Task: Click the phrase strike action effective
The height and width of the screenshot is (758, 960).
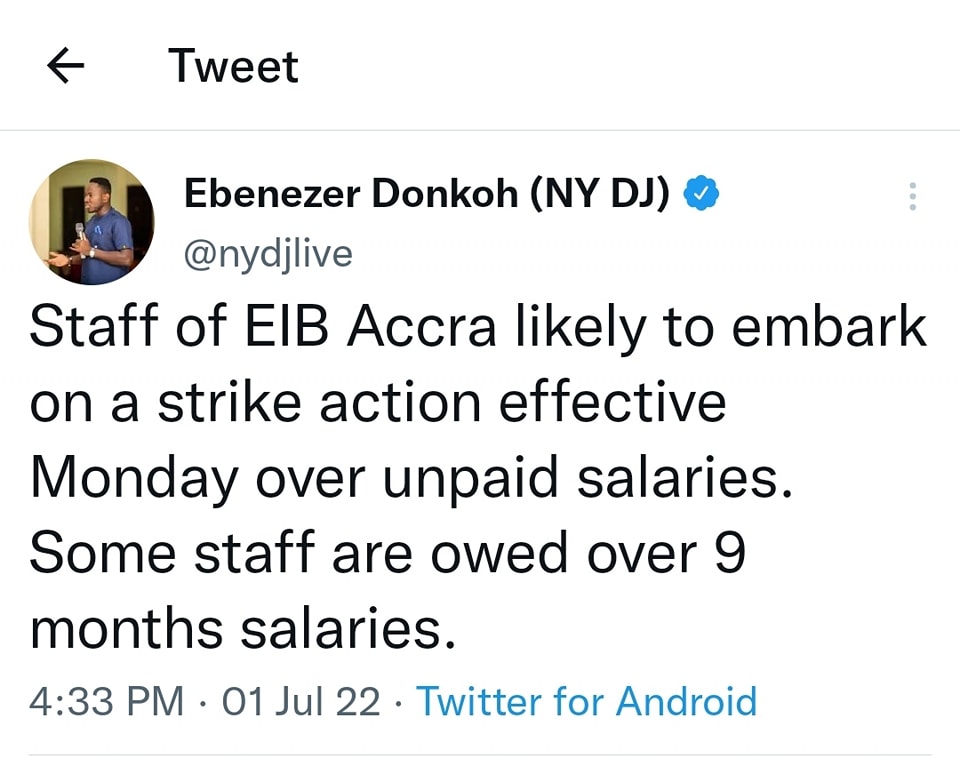Action: [442, 402]
